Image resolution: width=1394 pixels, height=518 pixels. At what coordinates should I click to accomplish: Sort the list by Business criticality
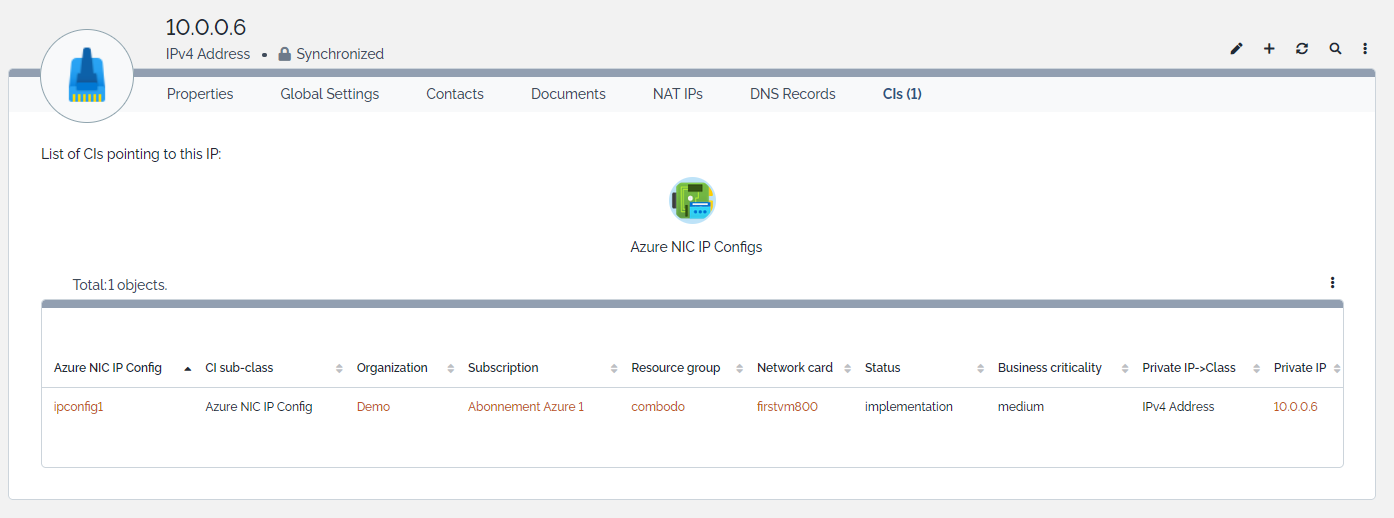click(1049, 368)
